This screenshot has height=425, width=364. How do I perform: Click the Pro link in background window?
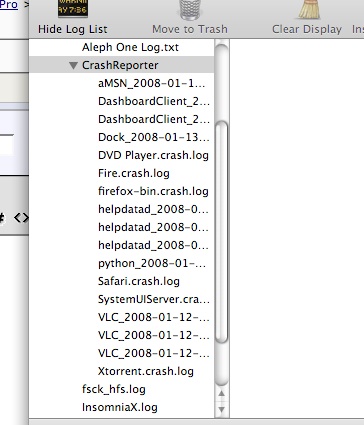pyautogui.click(x=9, y=5)
